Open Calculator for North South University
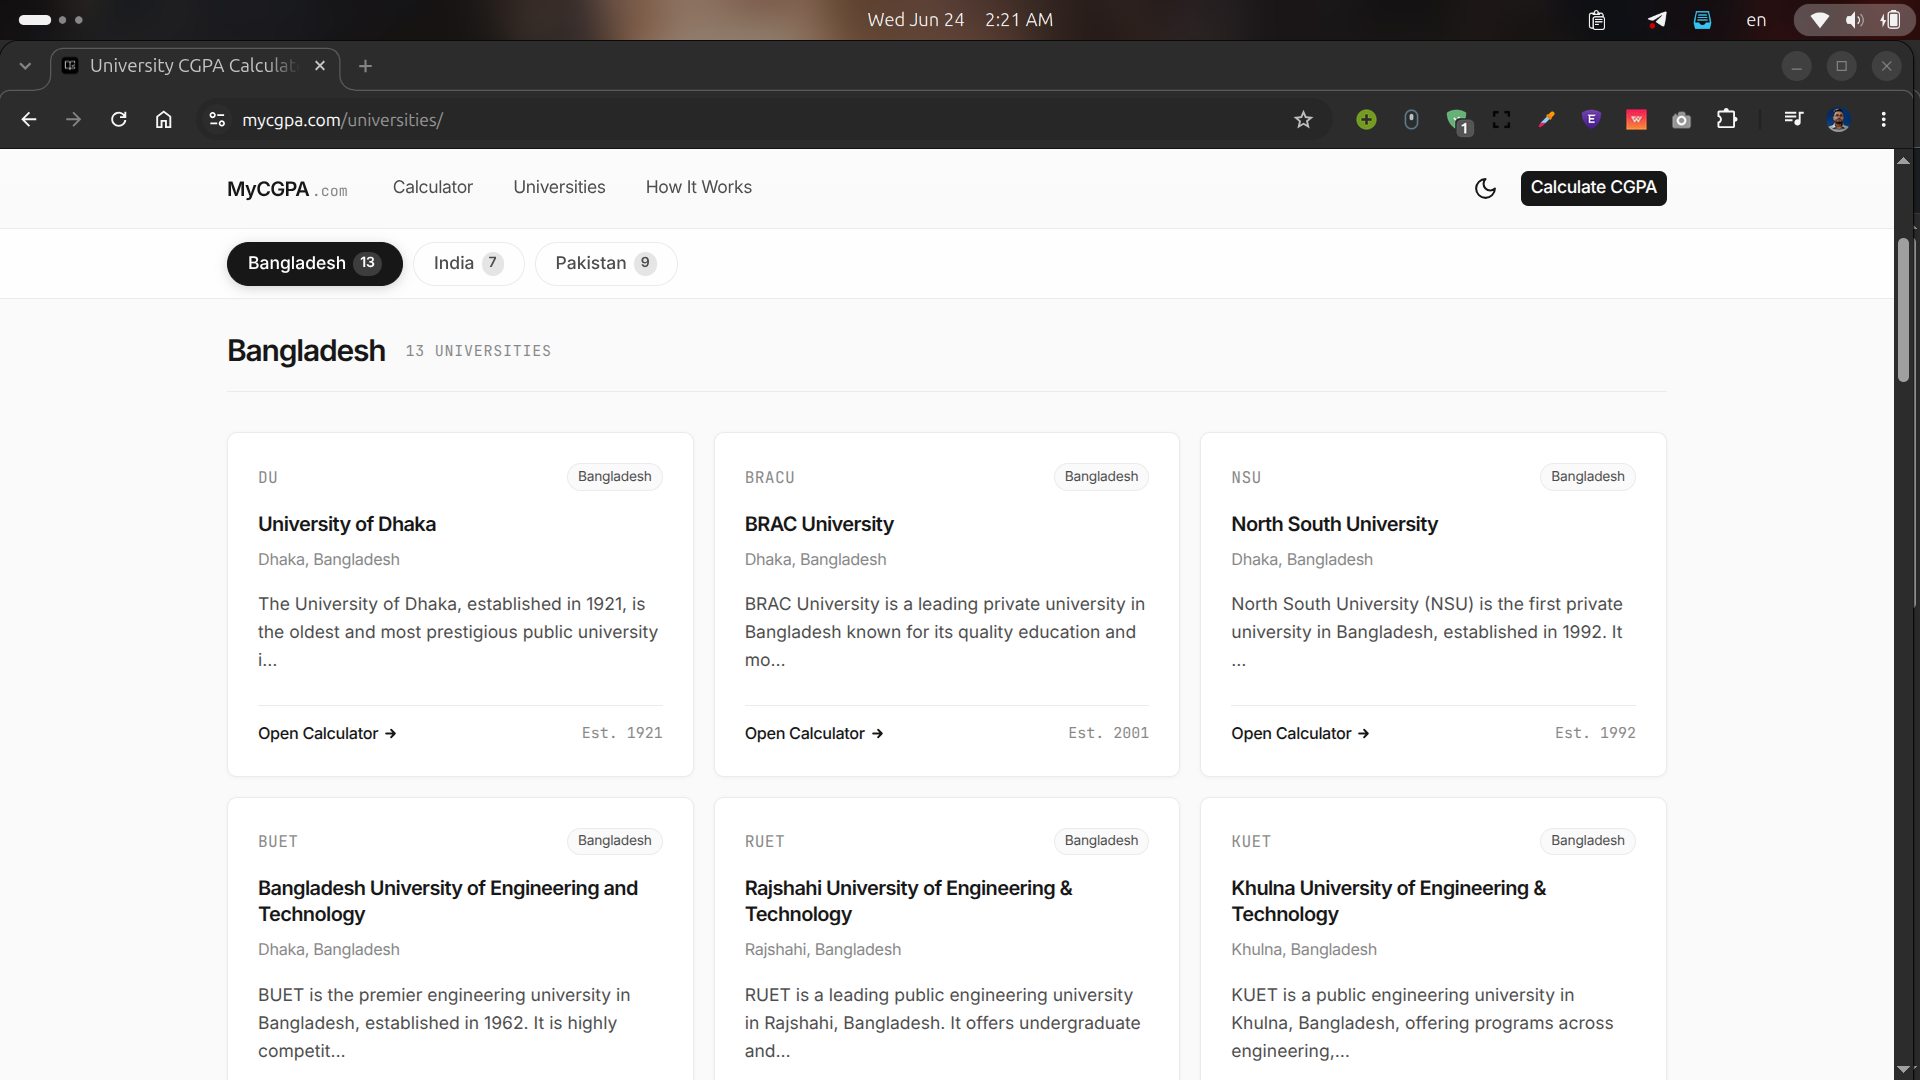 tap(1300, 733)
